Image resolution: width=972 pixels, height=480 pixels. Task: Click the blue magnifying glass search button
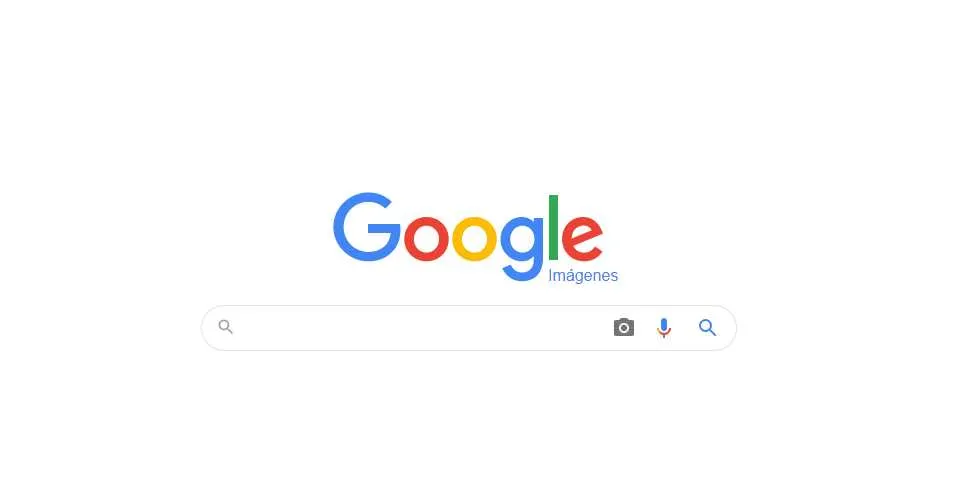[x=707, y=327]
